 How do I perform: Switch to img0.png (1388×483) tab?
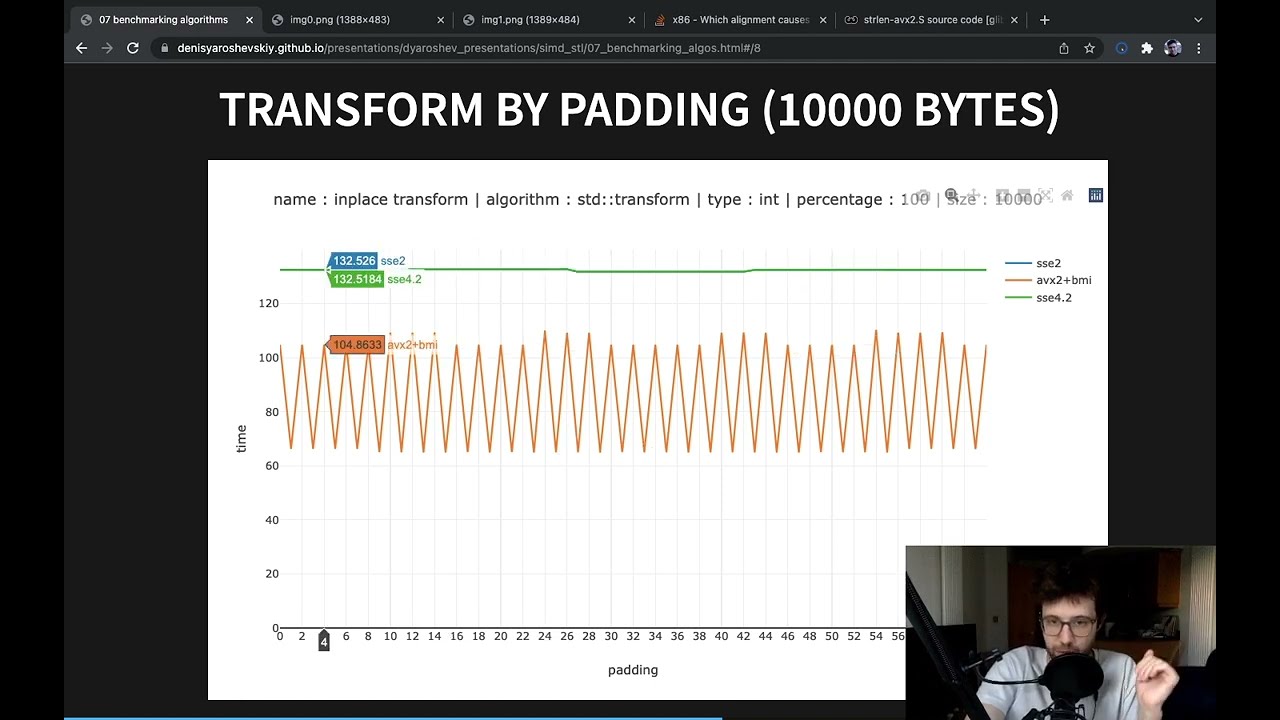358,20
